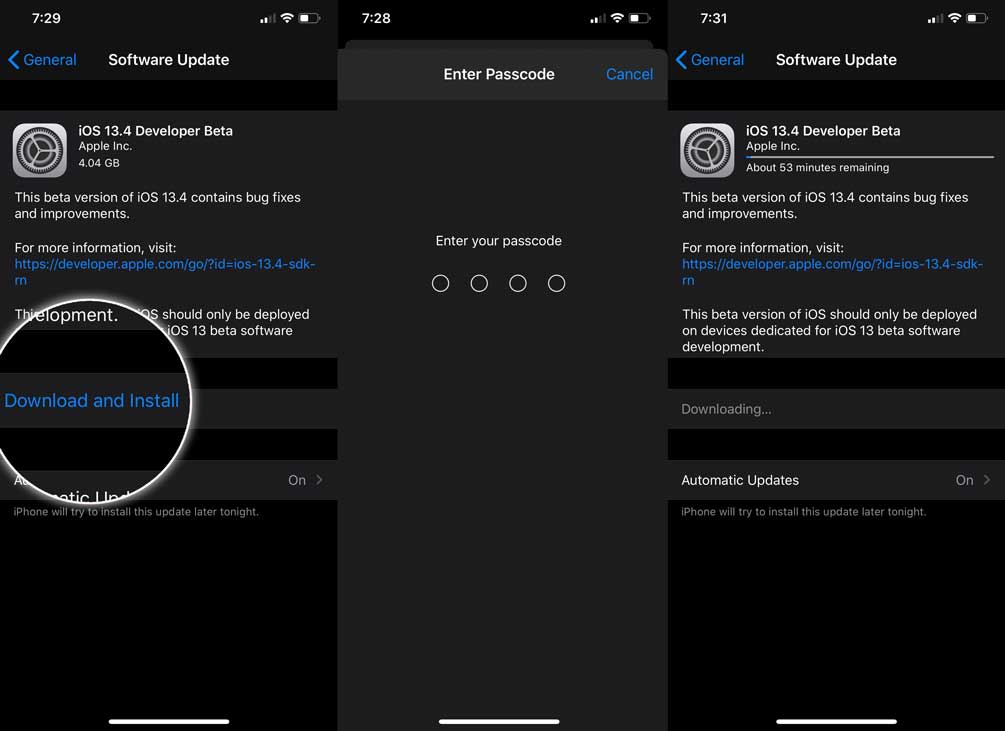Image resolution: width=1005 pixels, height=731 pixels.
Task: Tap the cellular signal icon in 7:29 status bar
Action: pyautogui.click(x=267, y=19)
